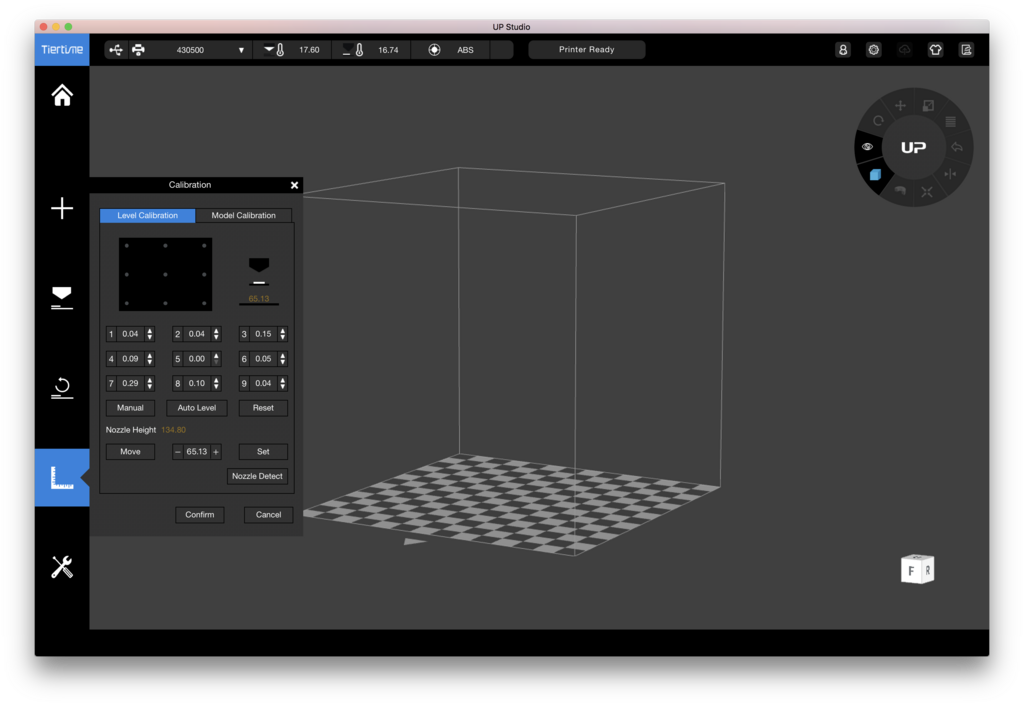Adjust point 8 value stepper (0.10)
Screen dimensions: 1024x706
tap(216, 383)
